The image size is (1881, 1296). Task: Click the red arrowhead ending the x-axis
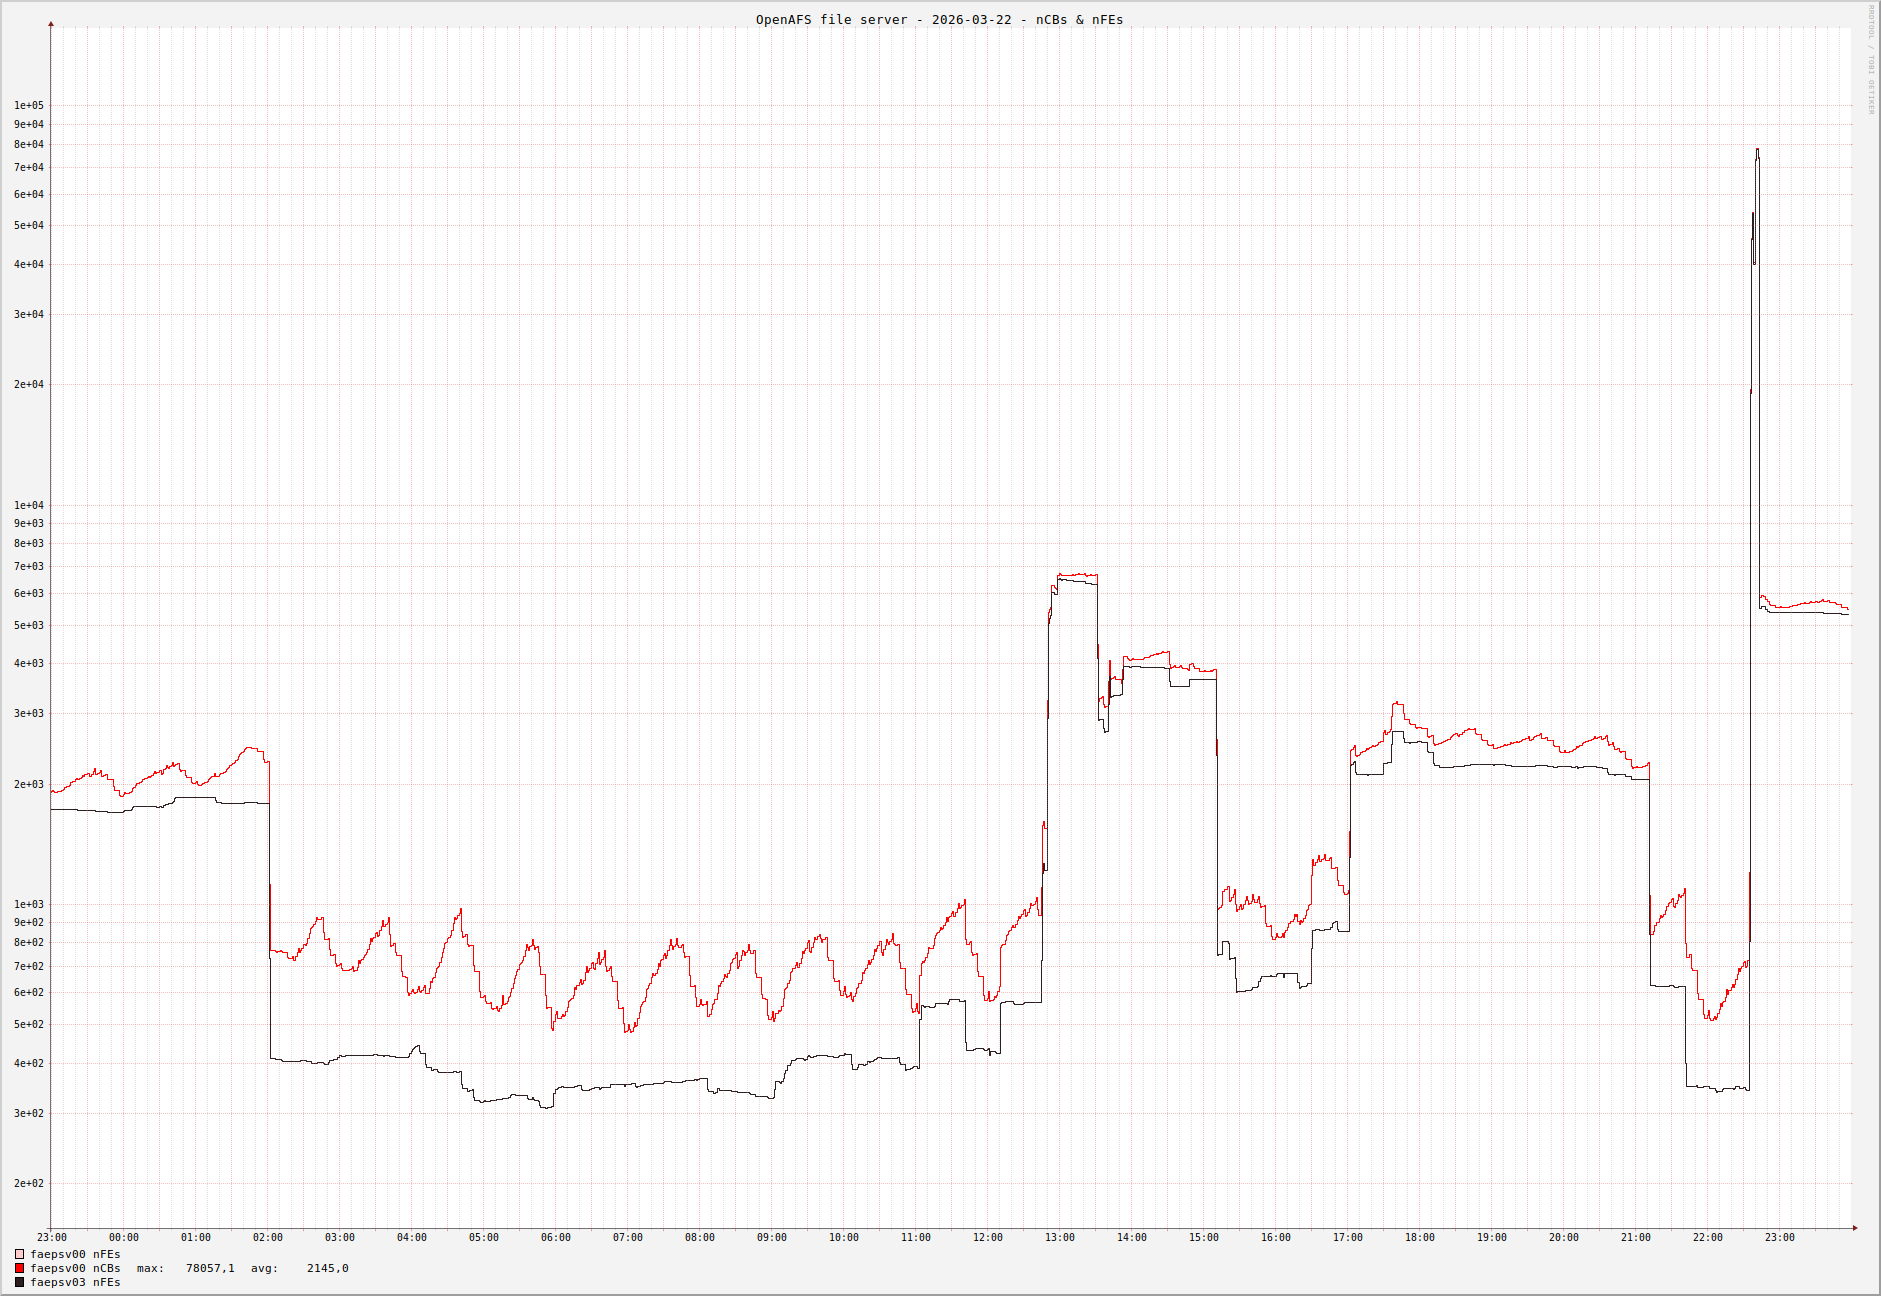[1855, 1228]
